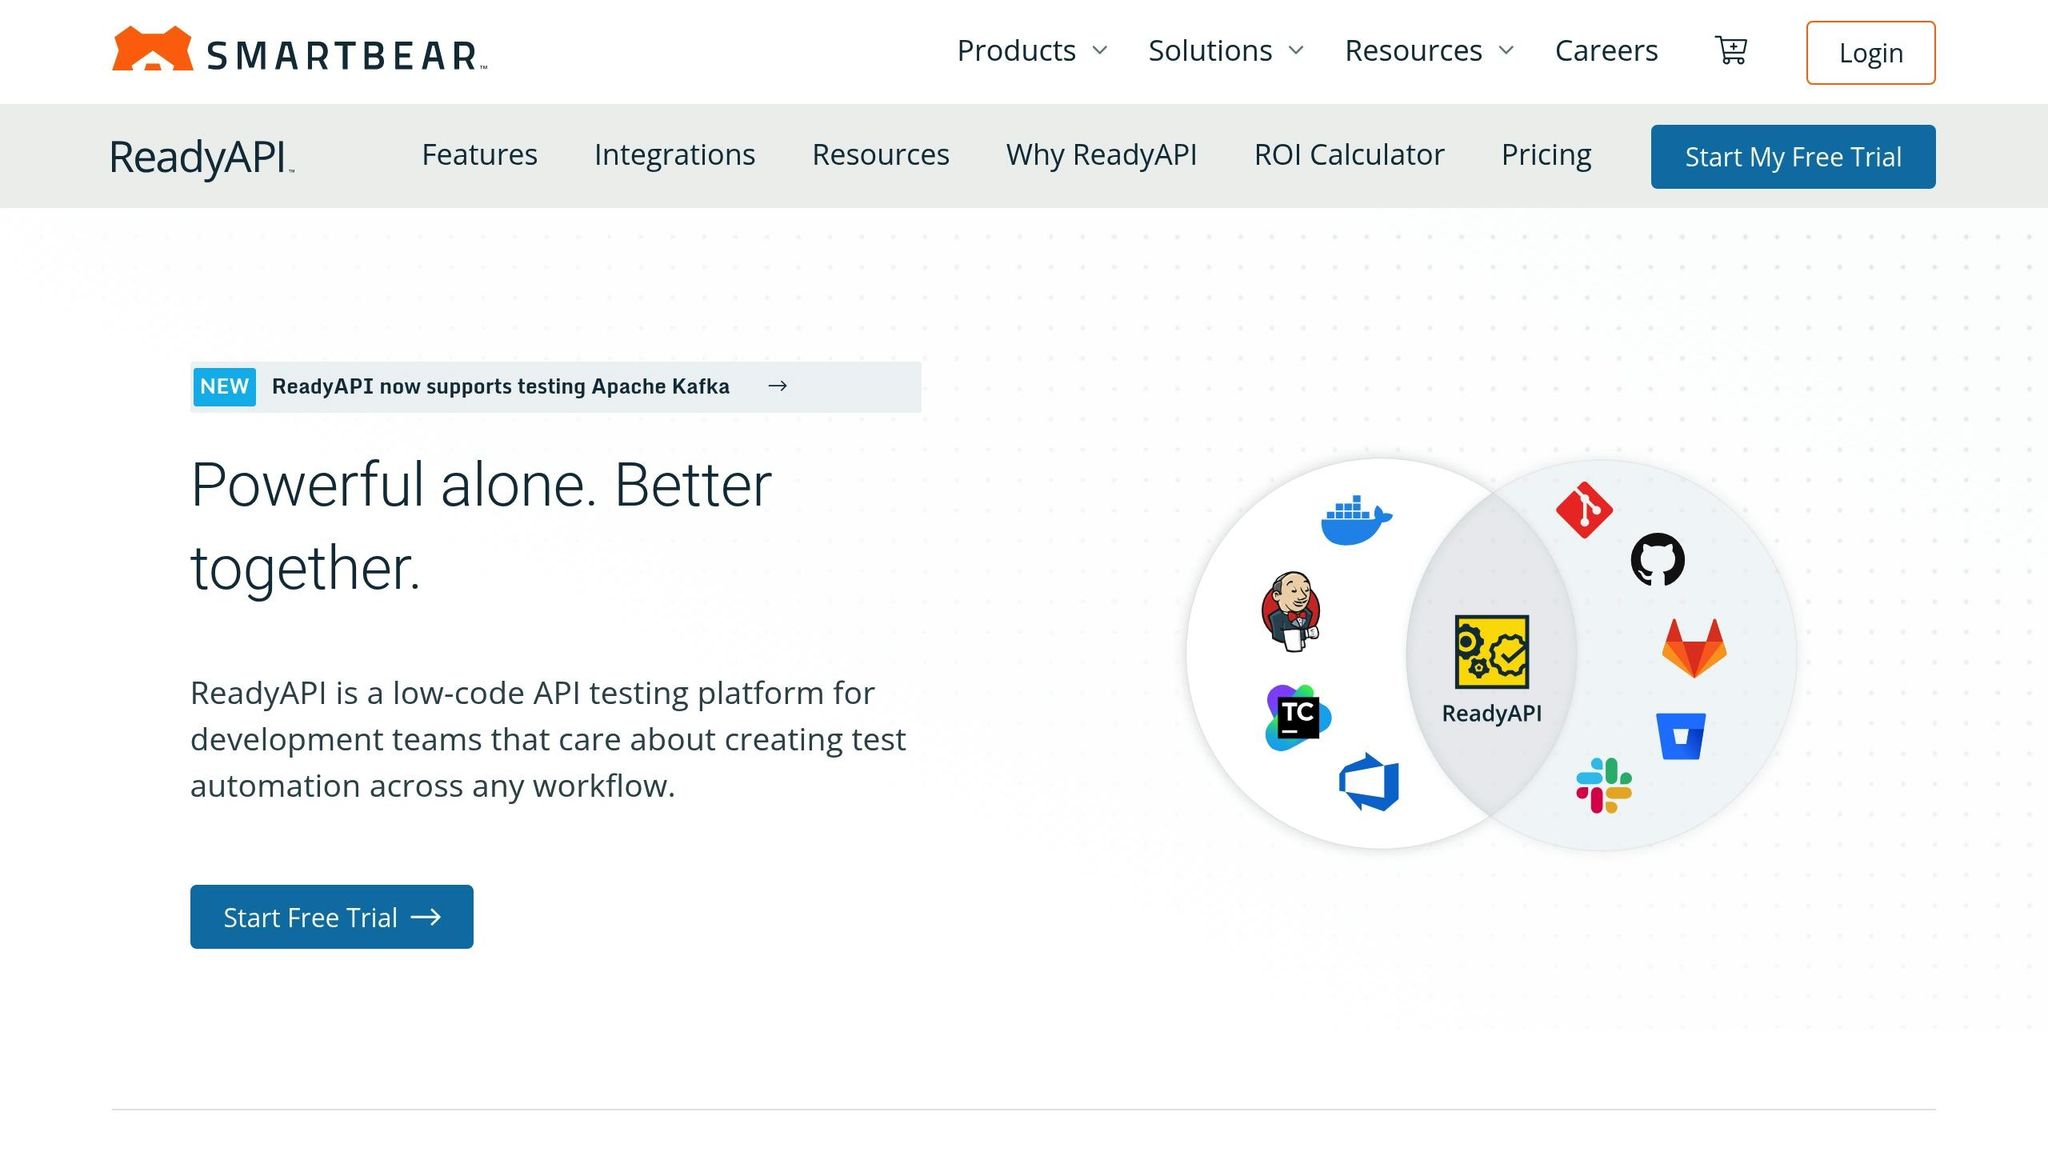The width and height of the screenshot is (2048, 1152).
Task: Open the shopping cart icon
Action: tap(1731, 50)
